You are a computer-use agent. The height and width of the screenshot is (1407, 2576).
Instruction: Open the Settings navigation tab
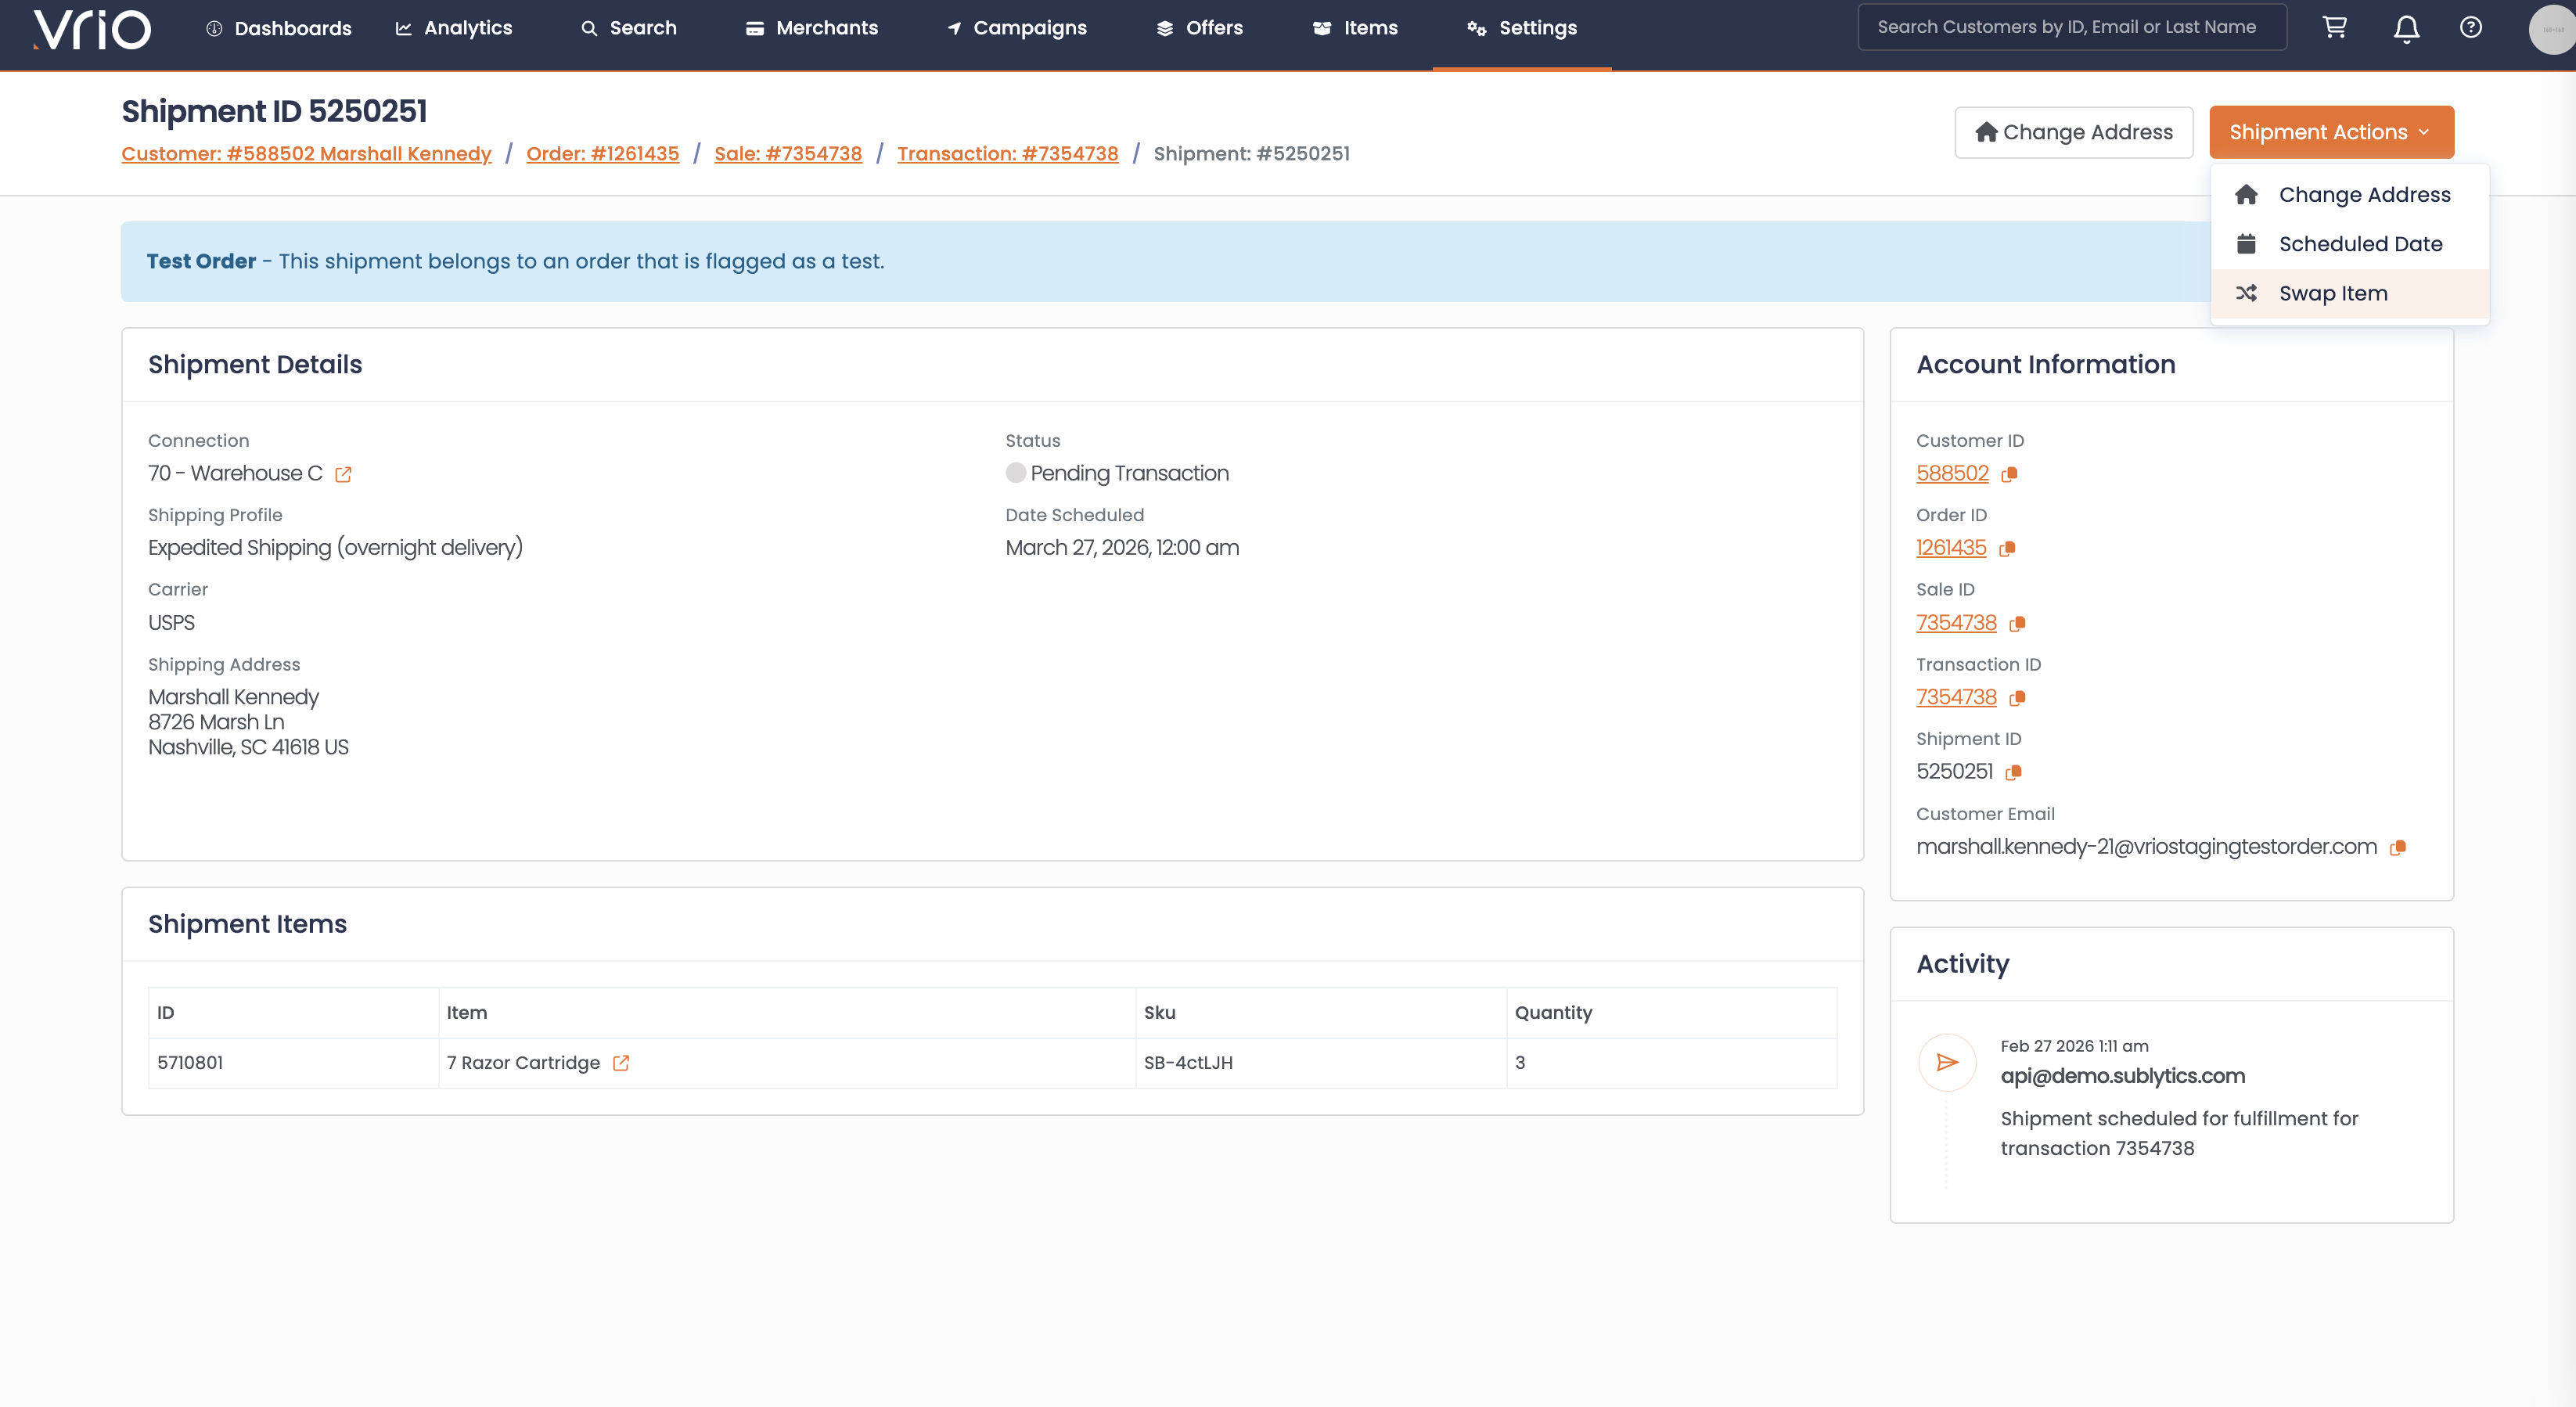(1521, 28)
